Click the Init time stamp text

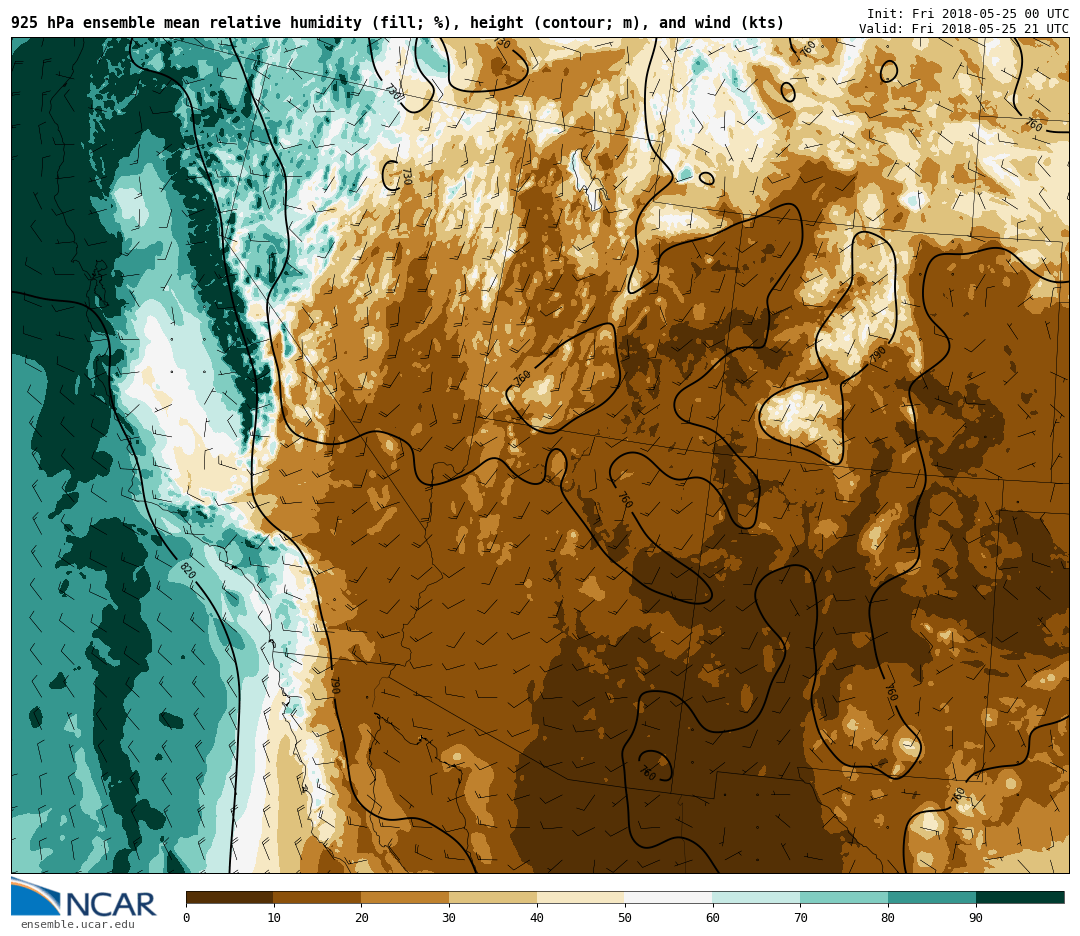967,14
